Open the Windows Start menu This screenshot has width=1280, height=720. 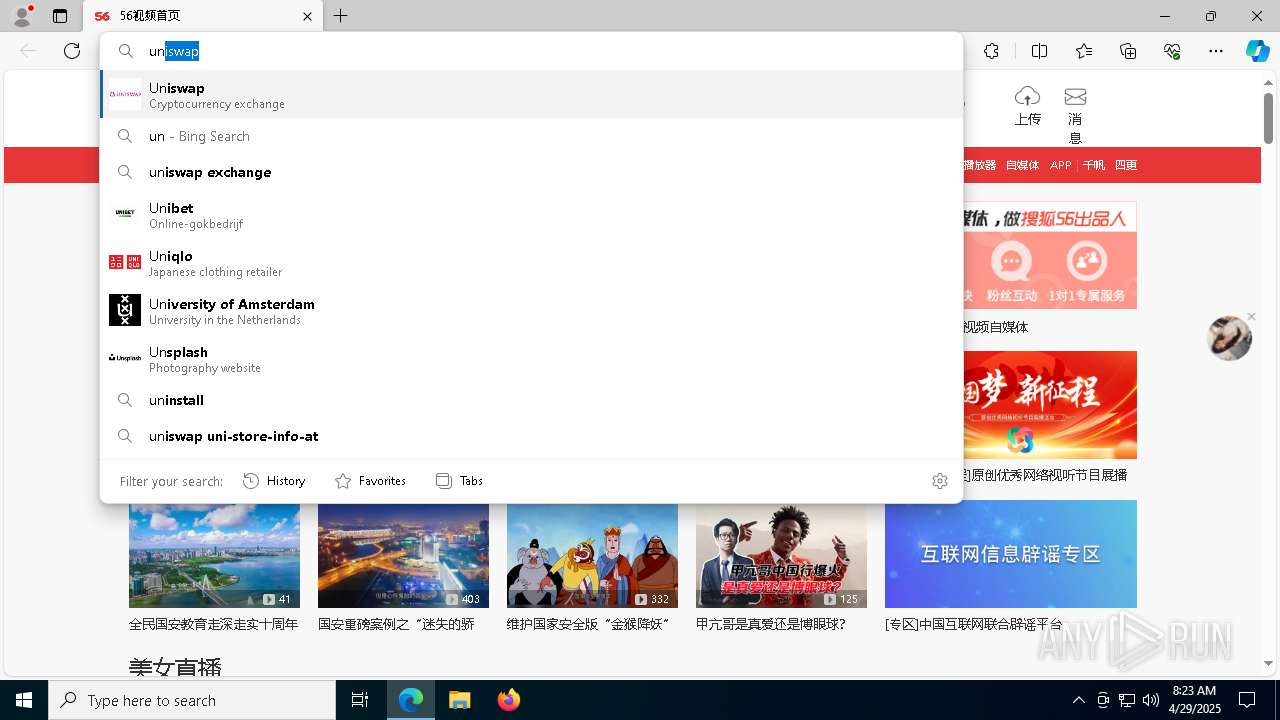(x=24, y=700)
